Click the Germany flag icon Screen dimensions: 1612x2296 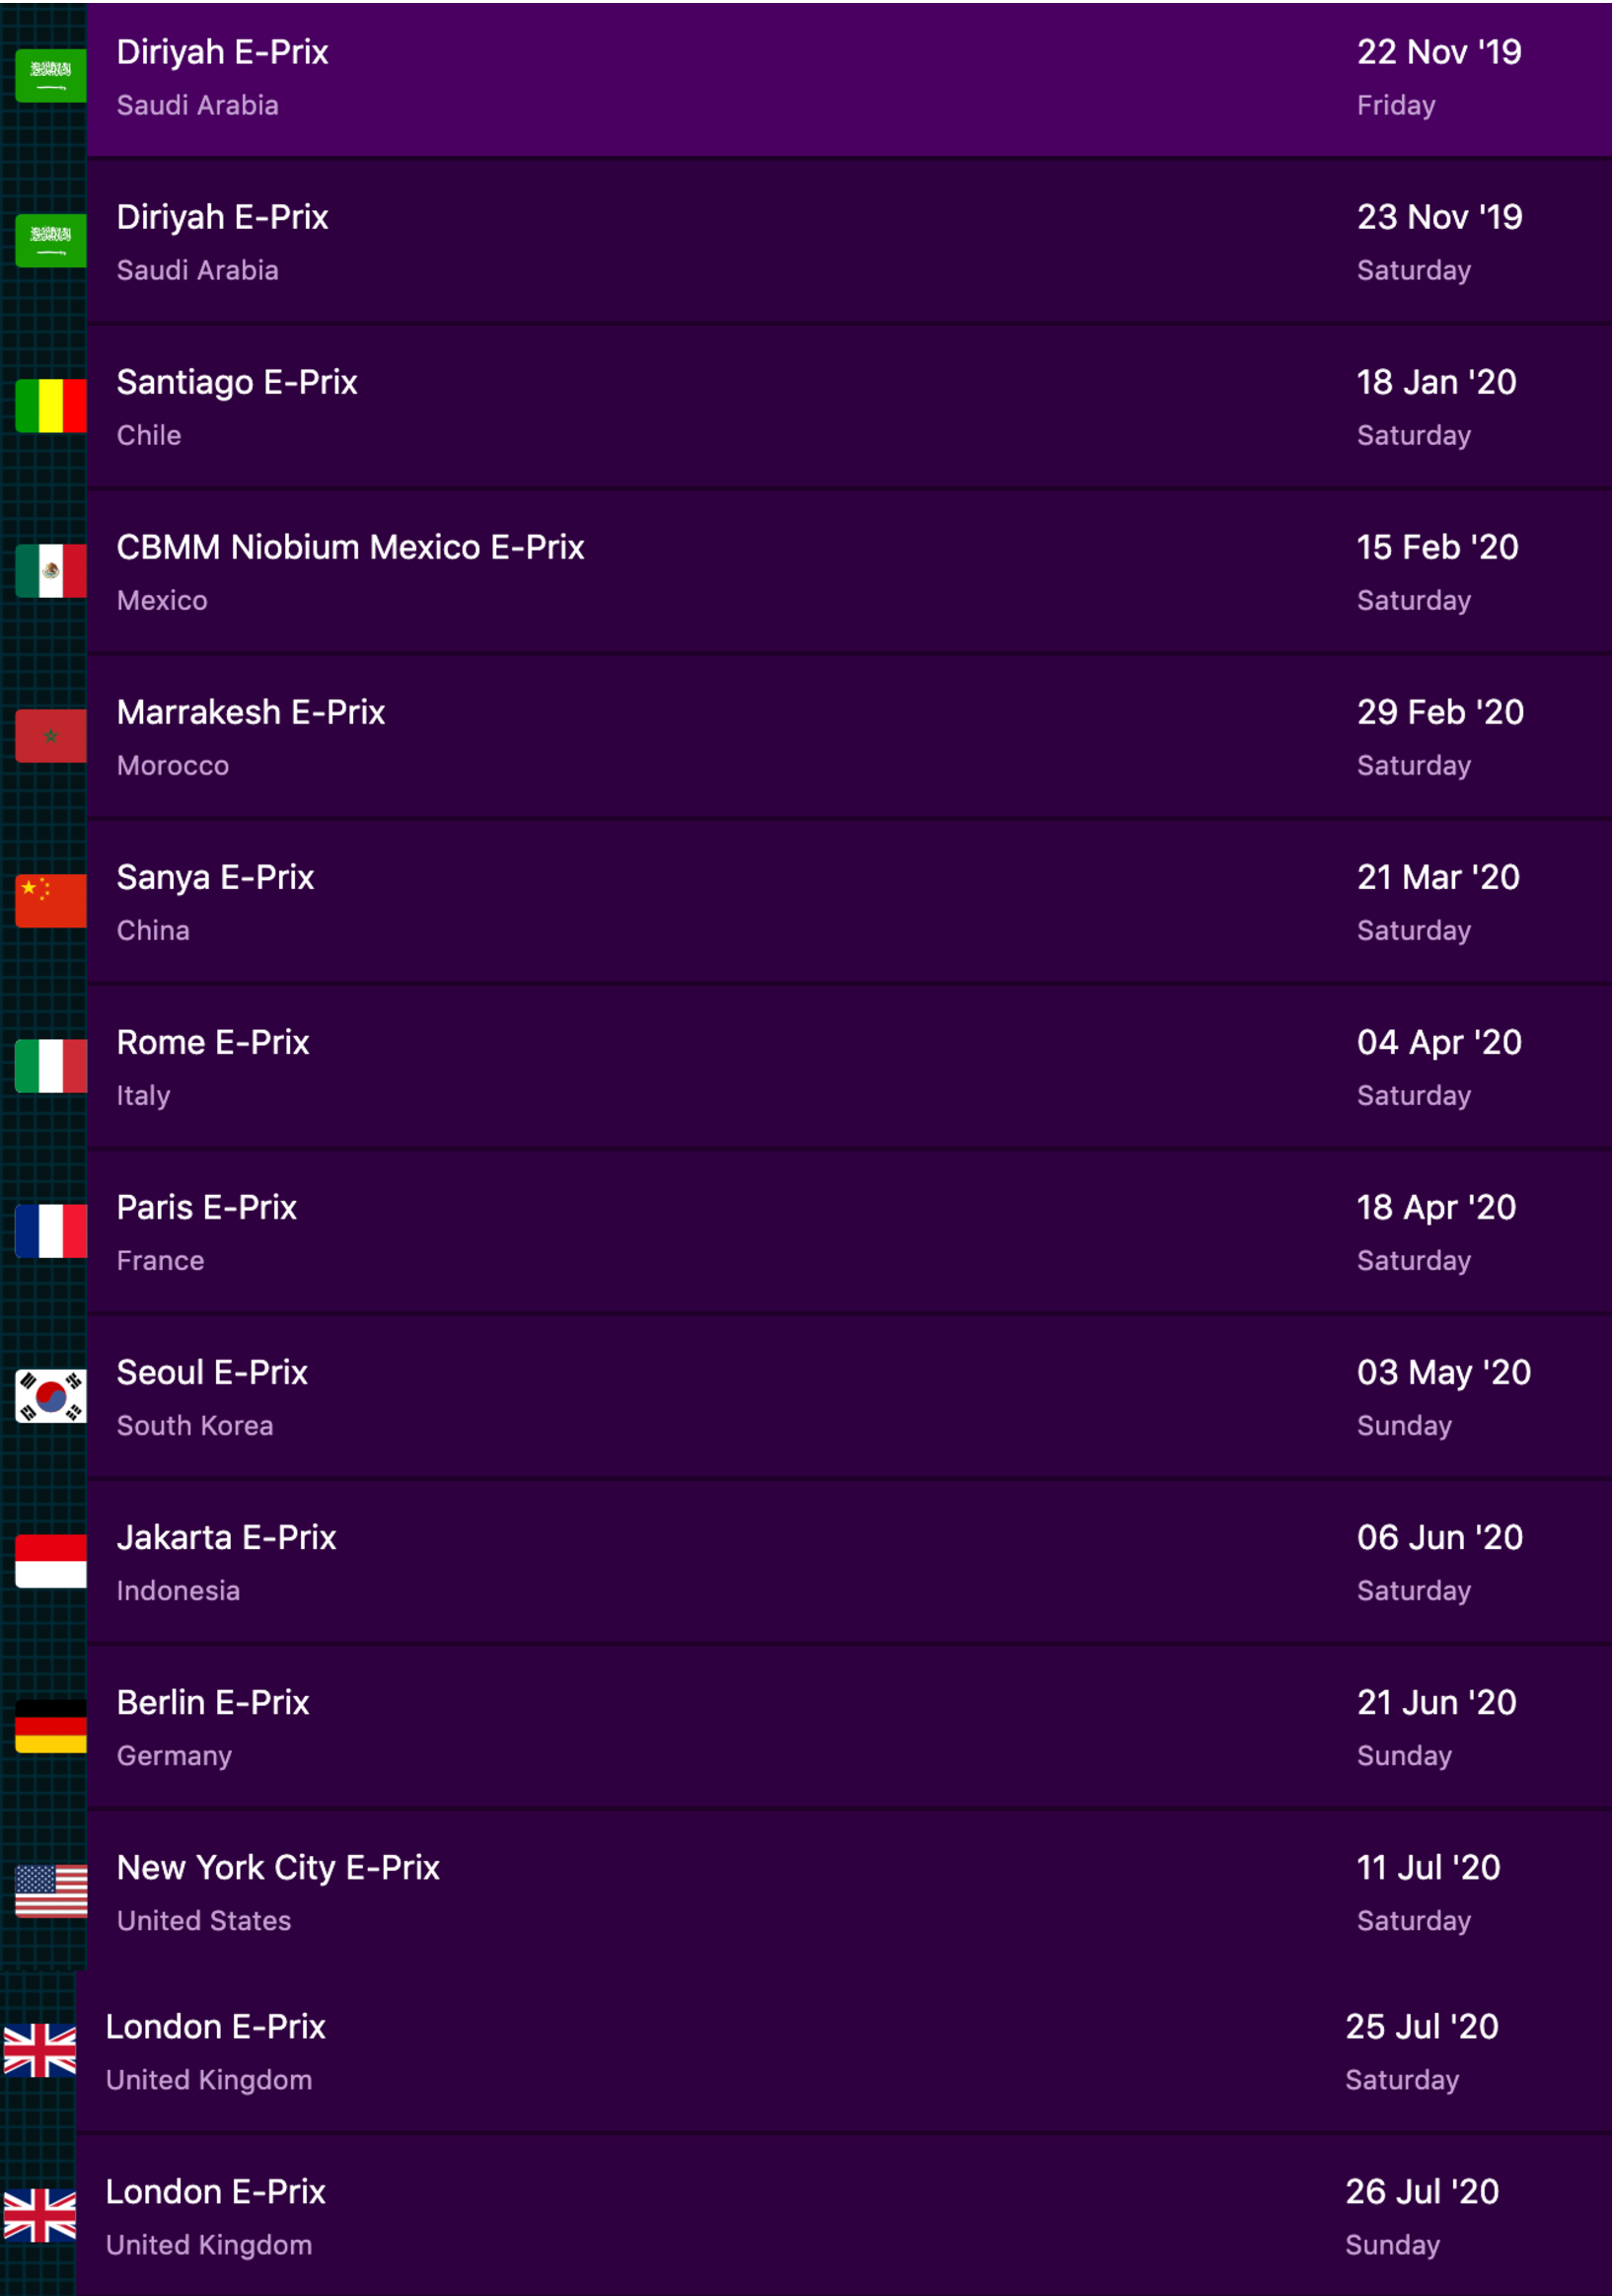50,1726
